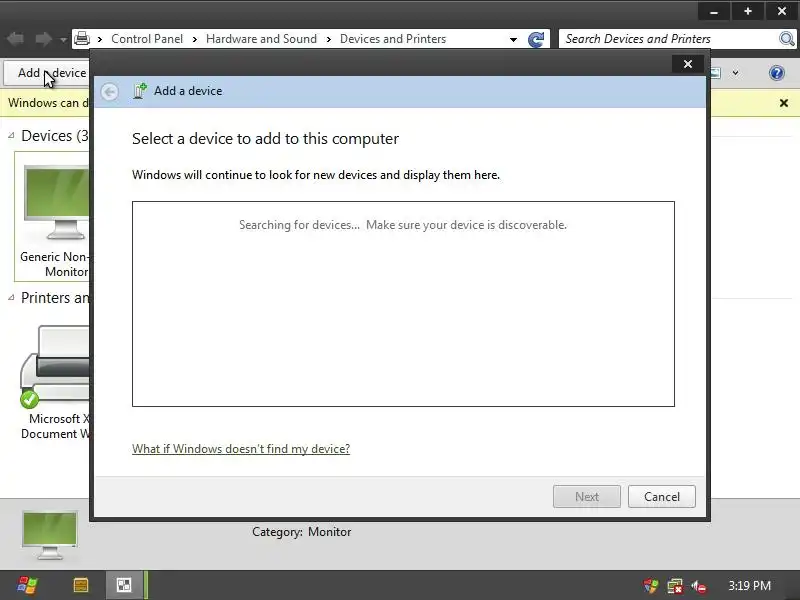Dismiss the yellow information bar

(x=784, y=103)
